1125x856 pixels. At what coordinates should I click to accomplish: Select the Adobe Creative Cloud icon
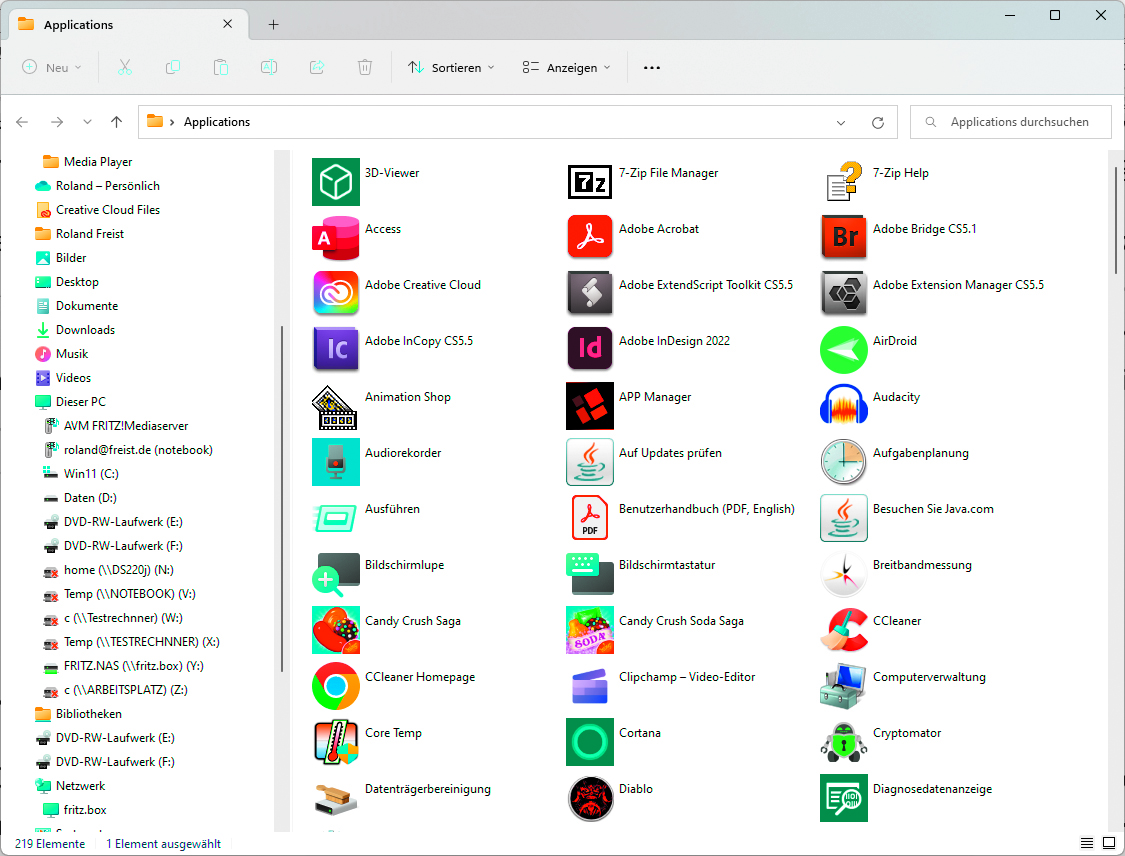click(x=336, y=293)
